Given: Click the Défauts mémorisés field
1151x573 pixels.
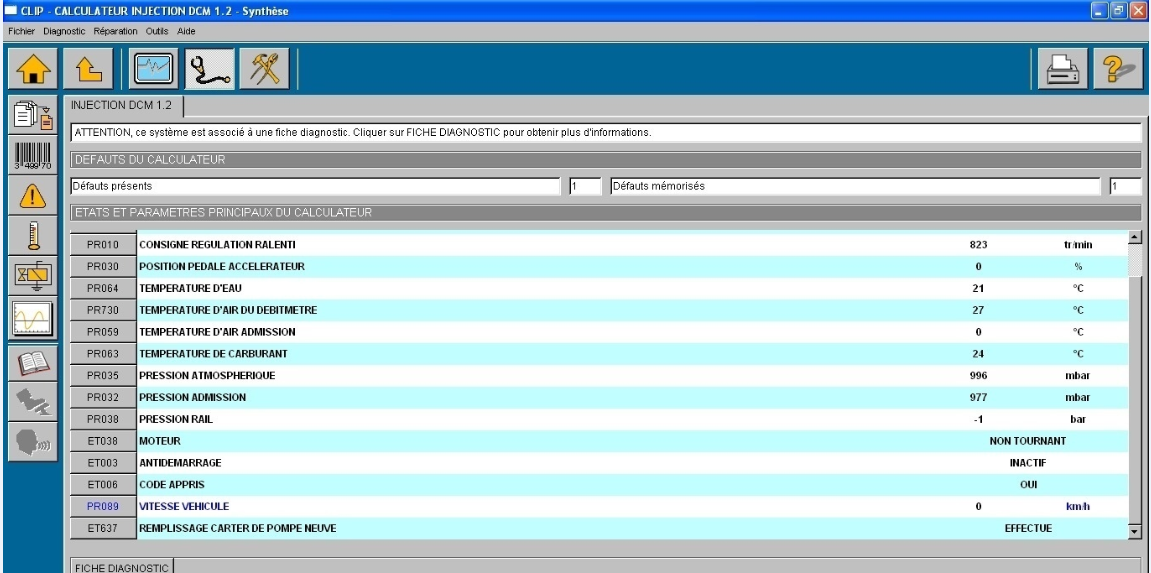Looking at the screenshot, I should [856, 186].
